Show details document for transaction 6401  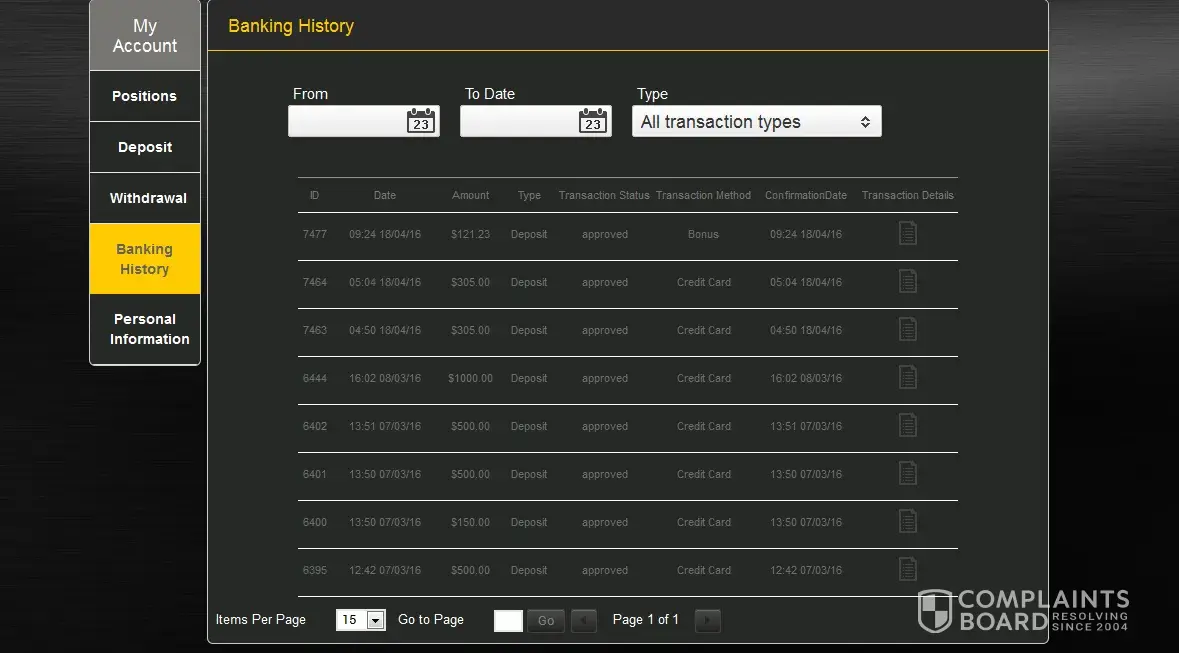pos(907,474)
